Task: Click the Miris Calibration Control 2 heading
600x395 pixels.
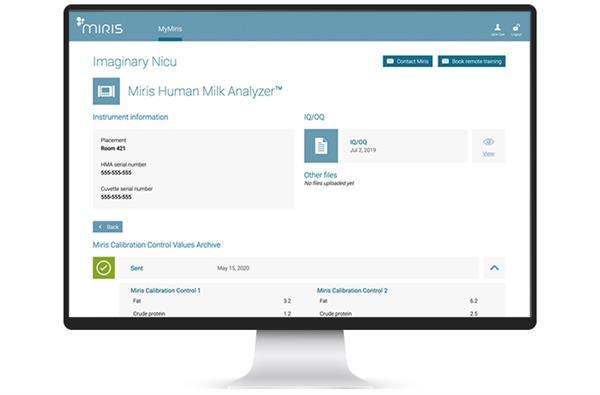Action: (x=352, y=291)
